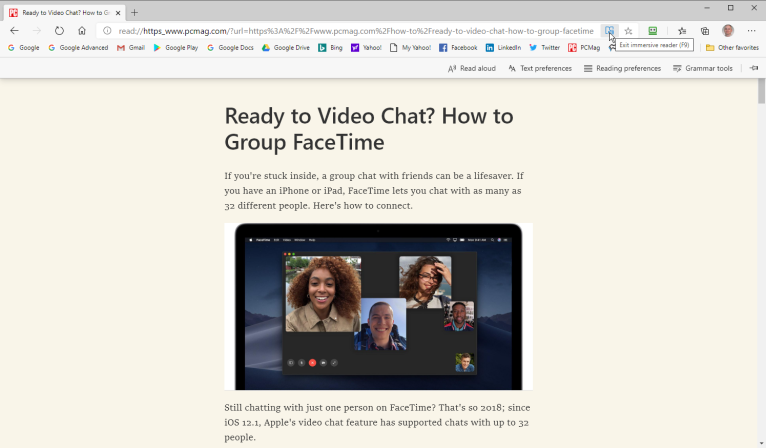Open the Google Drive bookmark
The height and width of the screenshot is (448, 766).
point(286,47)
